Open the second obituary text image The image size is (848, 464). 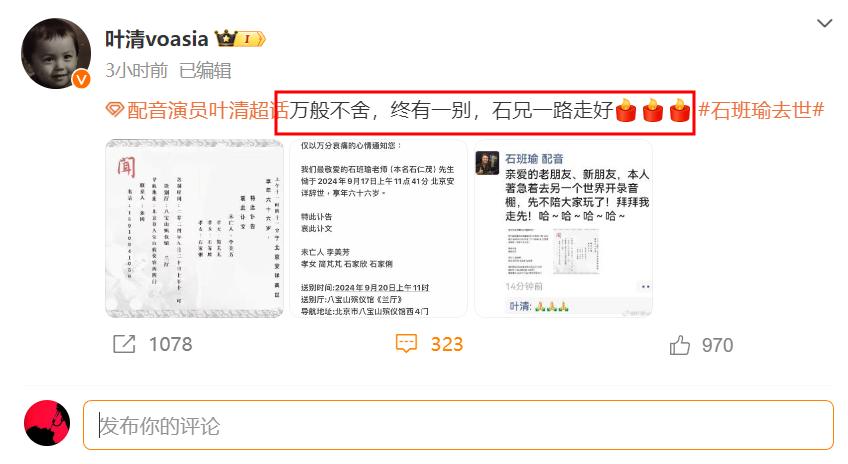tap(379, 228)
